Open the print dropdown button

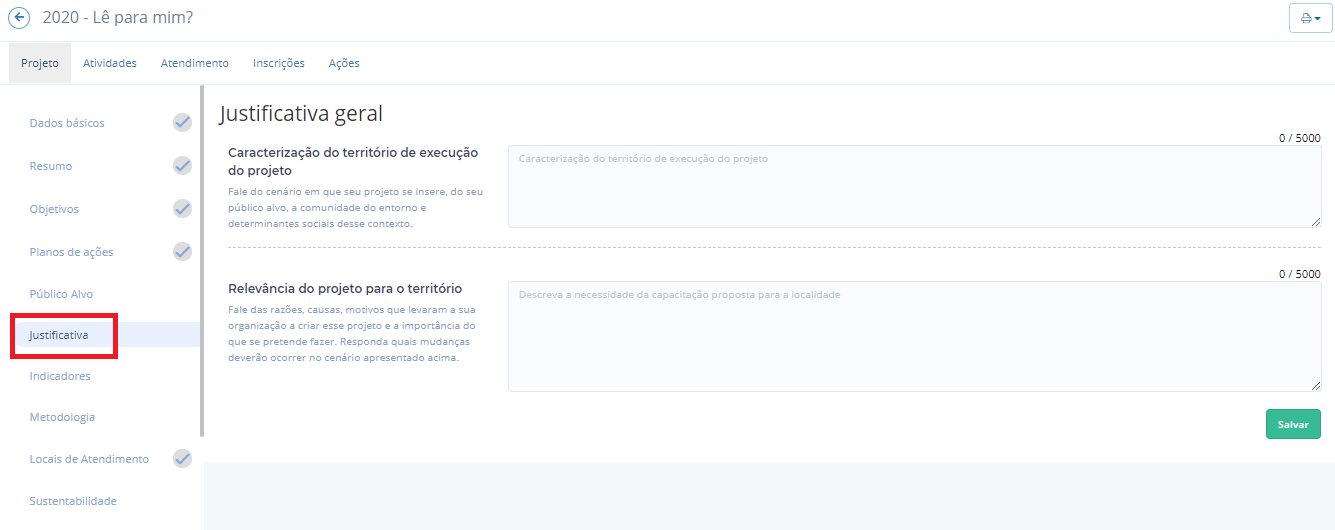pyautogui.click(x=1310, y=19)
